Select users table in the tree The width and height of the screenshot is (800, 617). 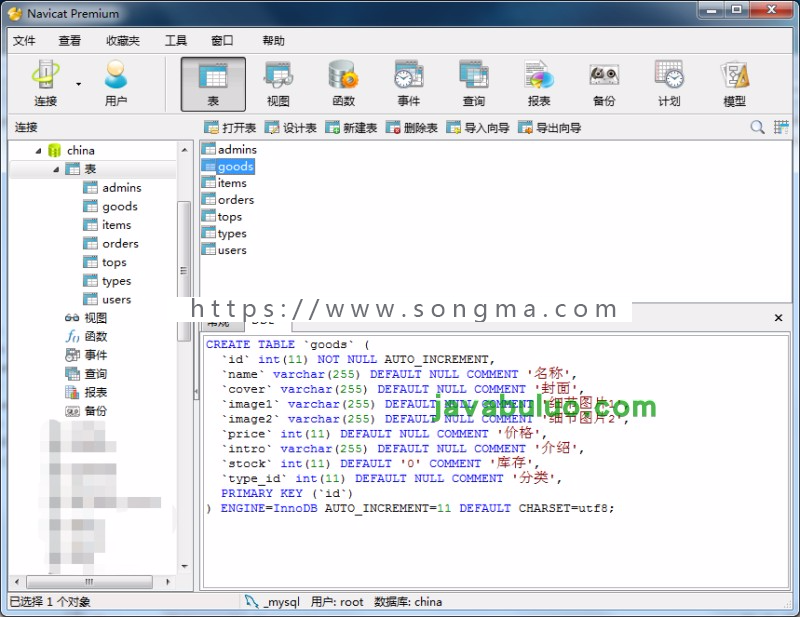coord(107,300)
